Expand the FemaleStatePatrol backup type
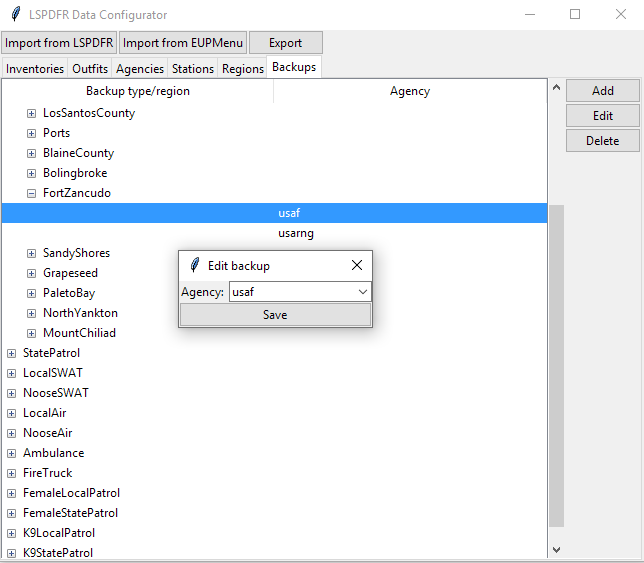This screenshot has height=563, width=644. point(12,513)
